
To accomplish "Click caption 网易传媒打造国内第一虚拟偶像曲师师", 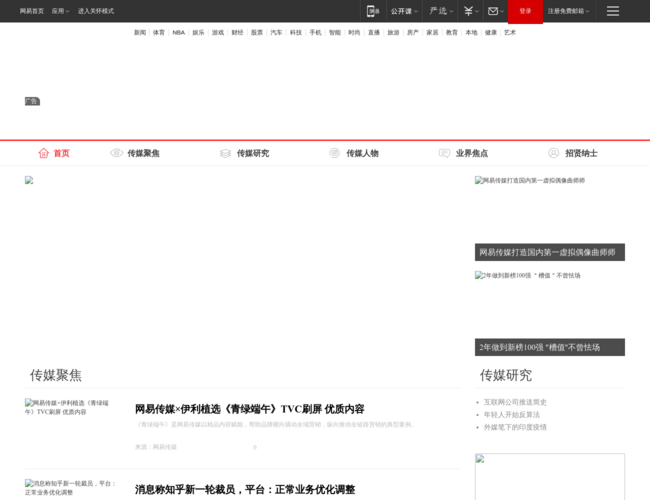I will coord(550,252).
